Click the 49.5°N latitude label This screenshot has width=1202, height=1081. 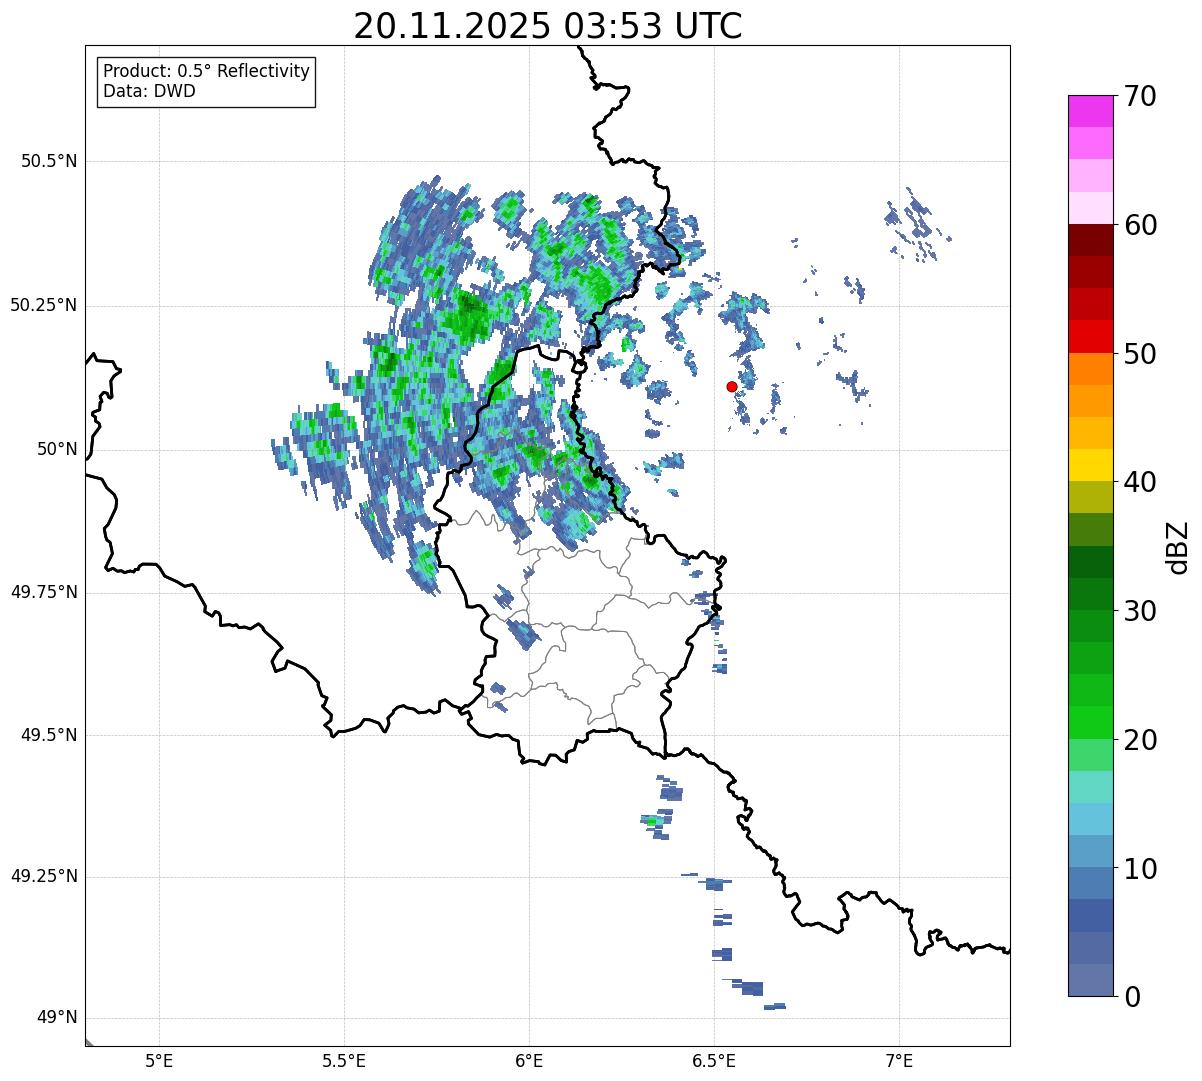48,735
